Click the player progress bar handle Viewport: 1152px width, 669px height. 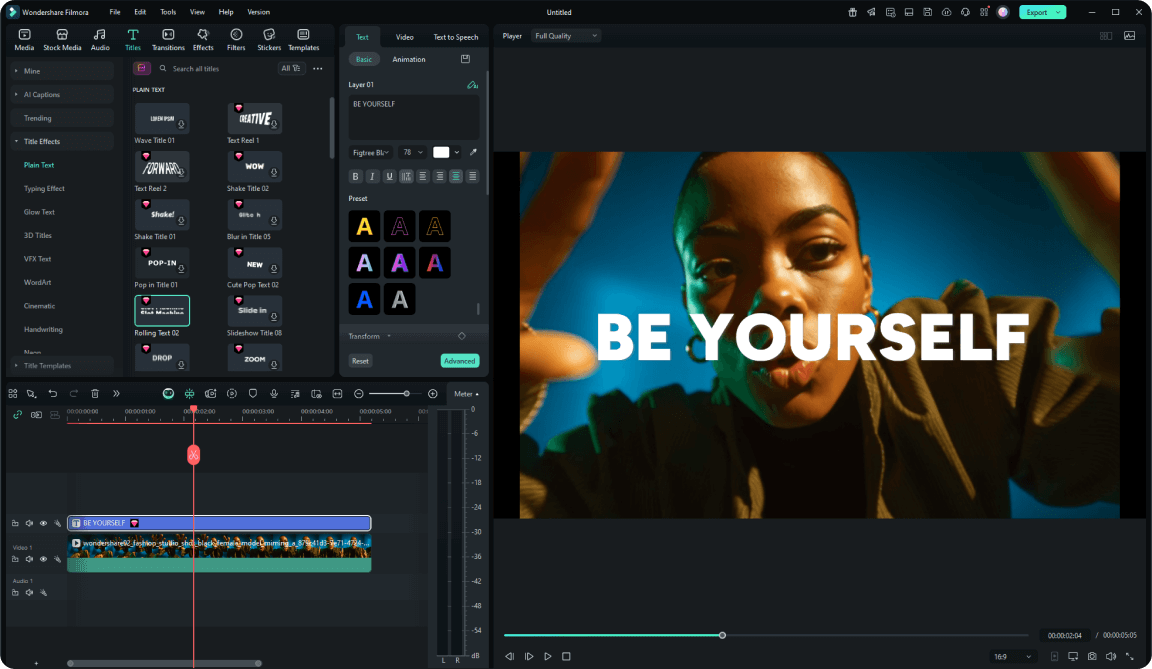(x=722, y=635)
